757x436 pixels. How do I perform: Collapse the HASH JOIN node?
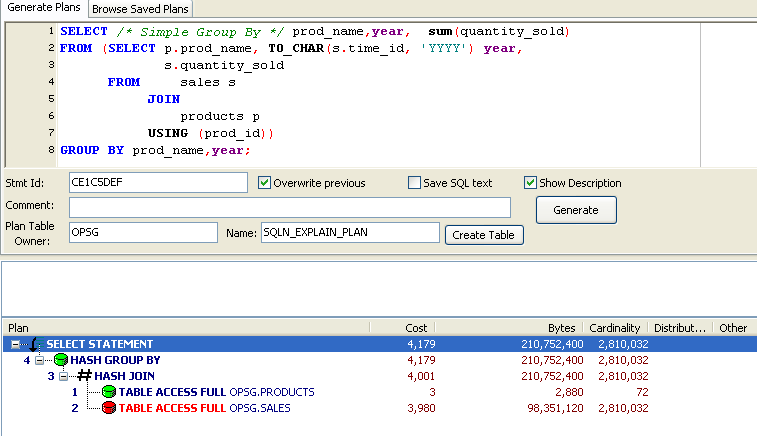(x=63, y=376)
